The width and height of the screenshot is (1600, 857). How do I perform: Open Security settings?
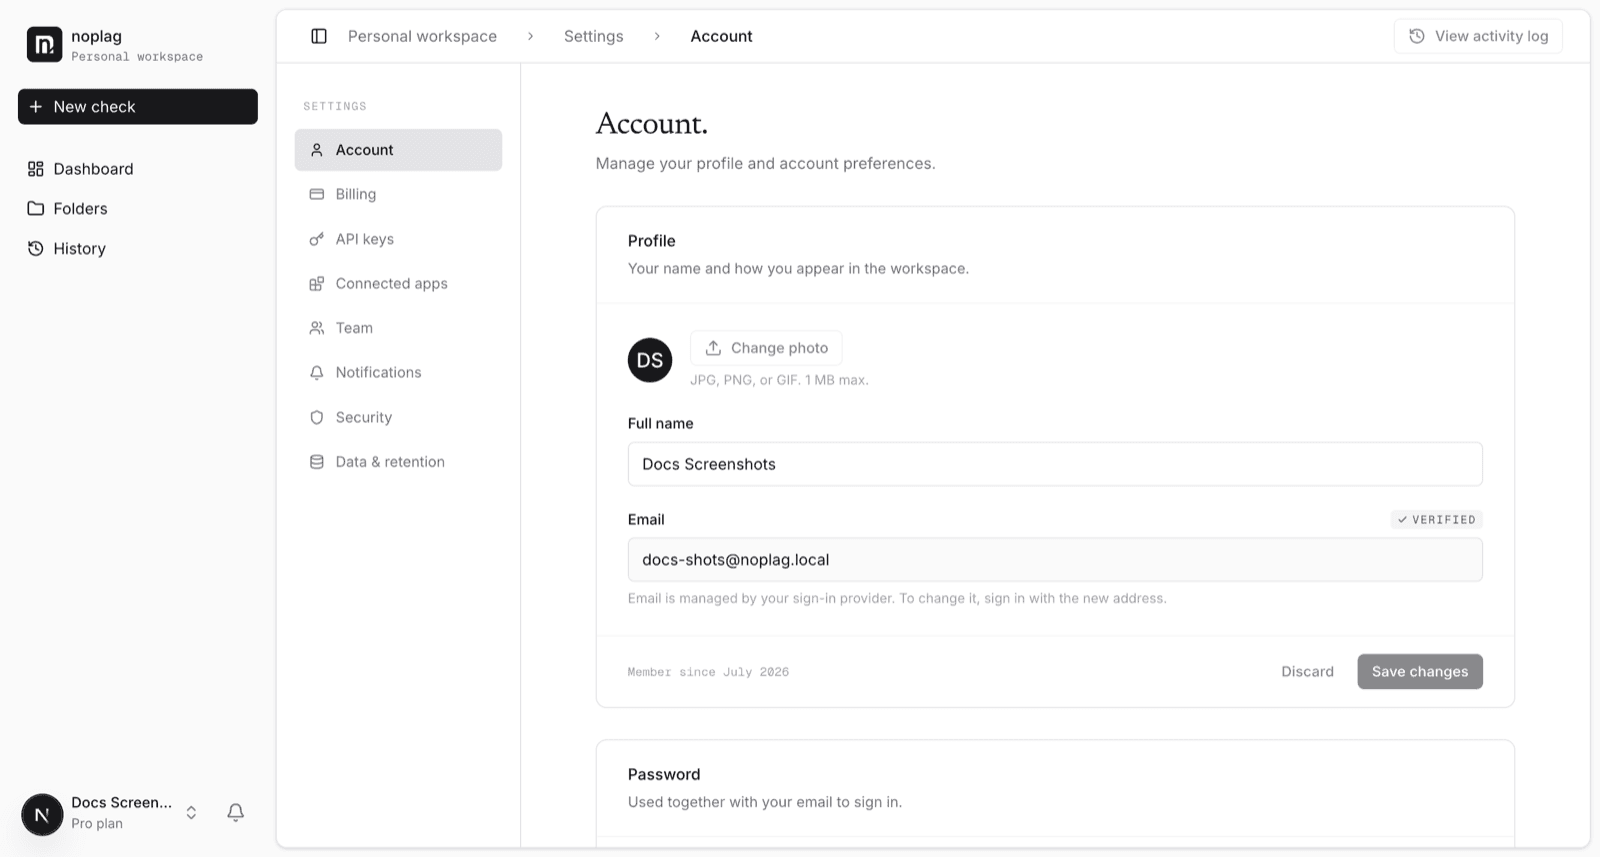tap(398, 417)
